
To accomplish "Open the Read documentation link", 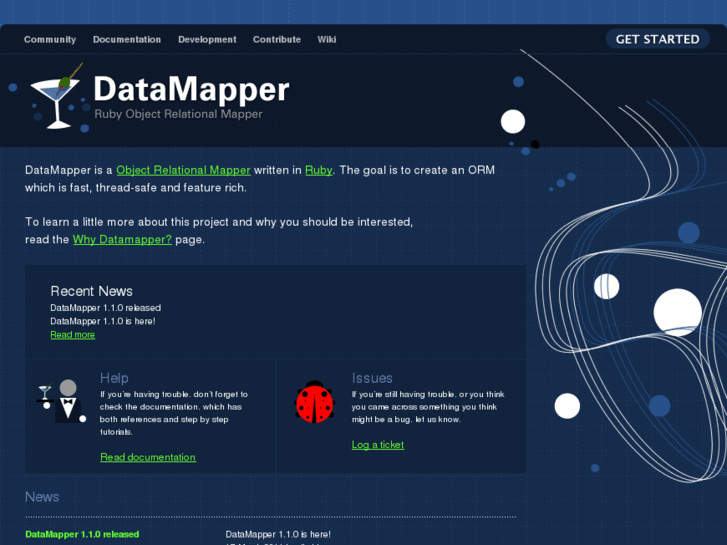I will [148, 457].
